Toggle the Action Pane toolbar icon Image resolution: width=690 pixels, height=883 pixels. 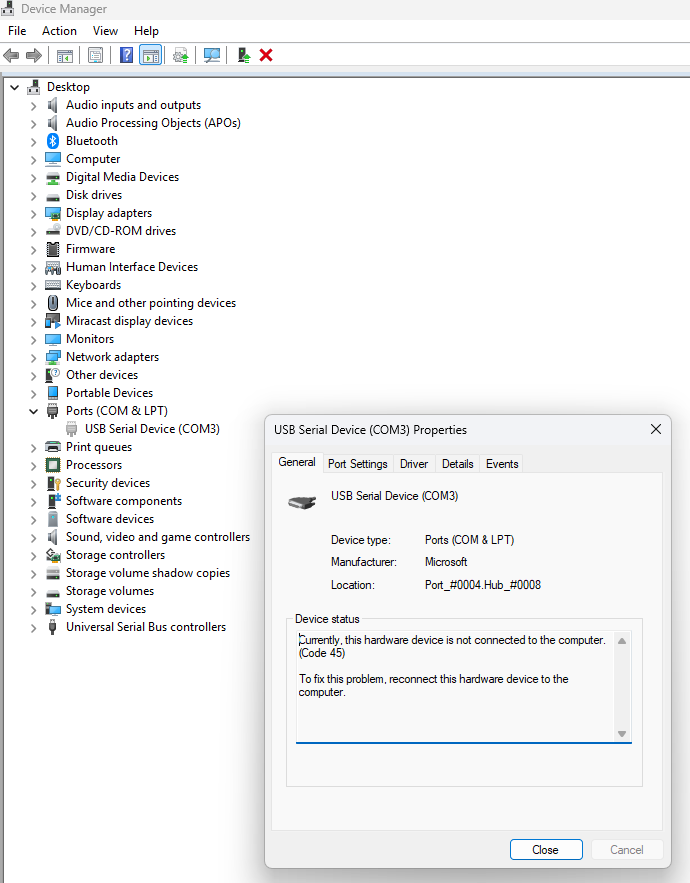(x=150, y=55)
